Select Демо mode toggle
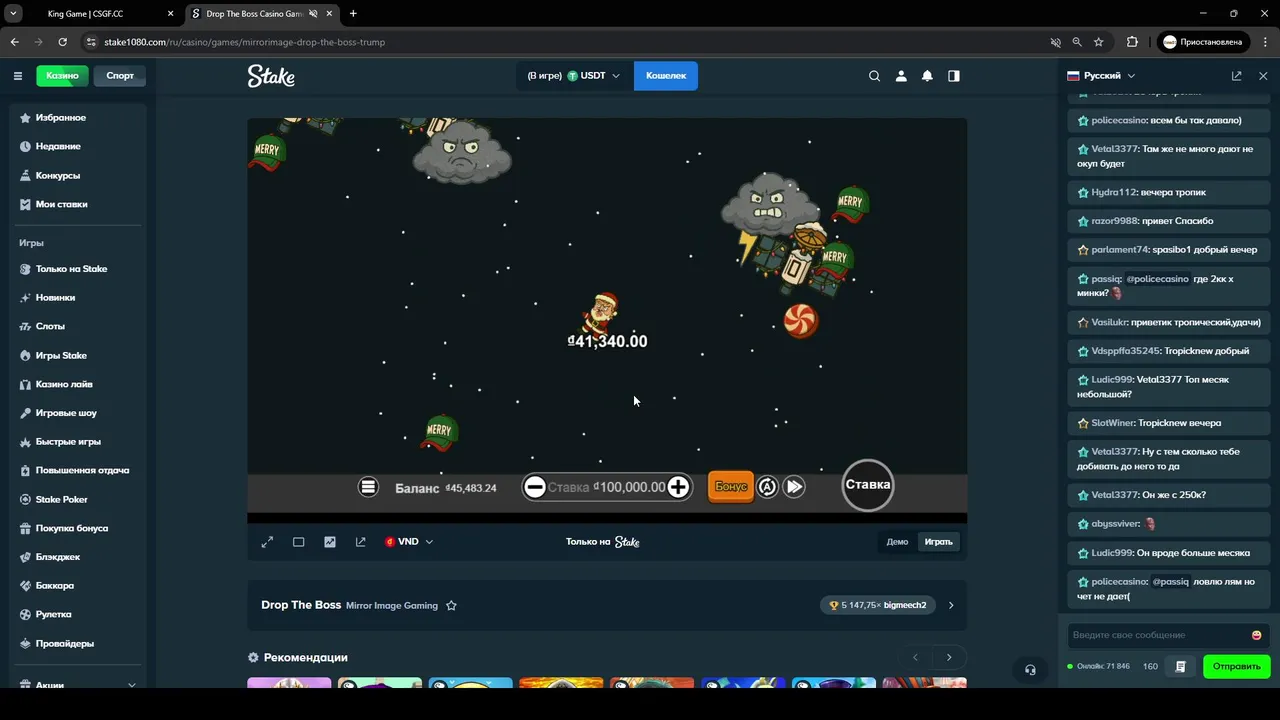Viewport: 1280px width, 720px height. [897, 542]
